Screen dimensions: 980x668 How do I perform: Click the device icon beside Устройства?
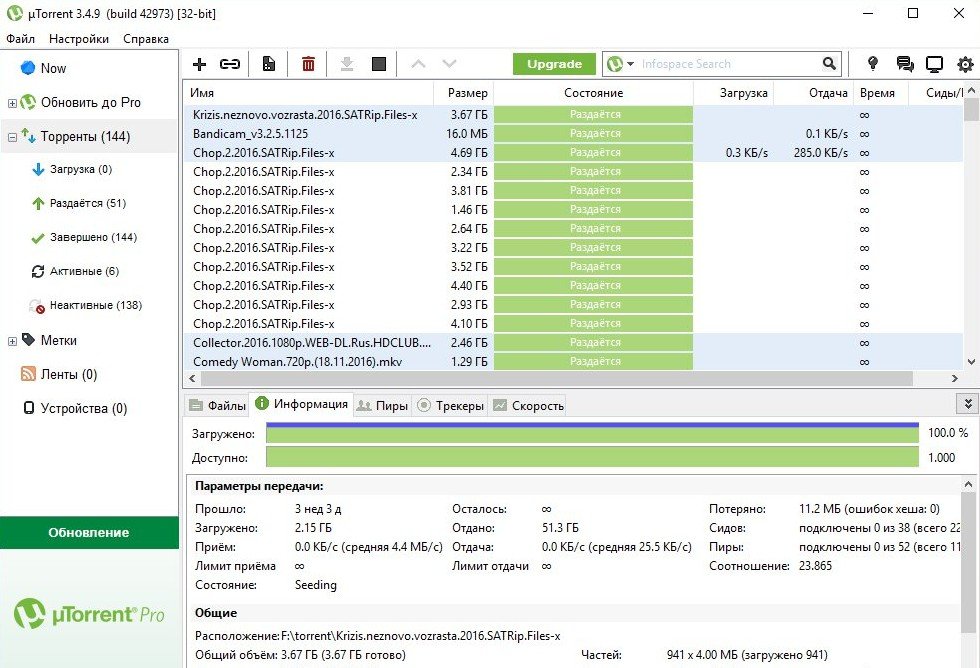[x=29, y=408]
